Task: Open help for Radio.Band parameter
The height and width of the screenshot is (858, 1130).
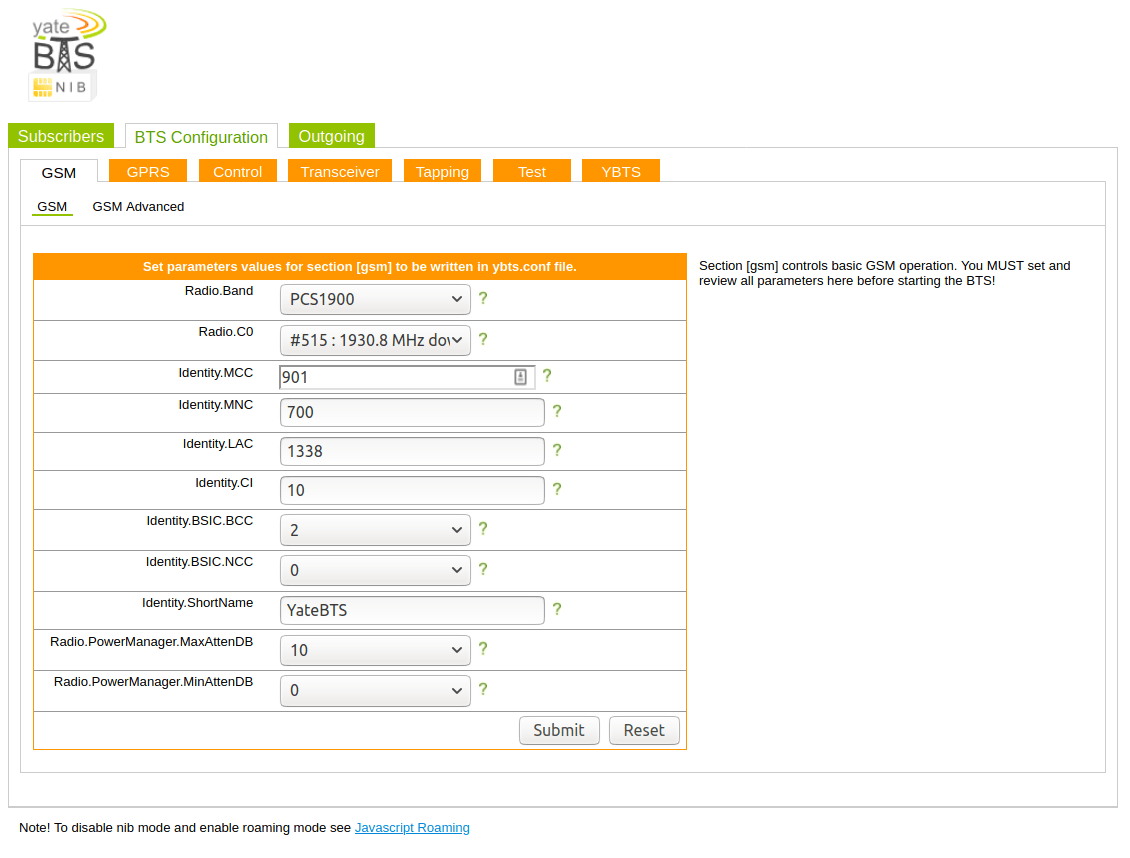Action: 483,298
